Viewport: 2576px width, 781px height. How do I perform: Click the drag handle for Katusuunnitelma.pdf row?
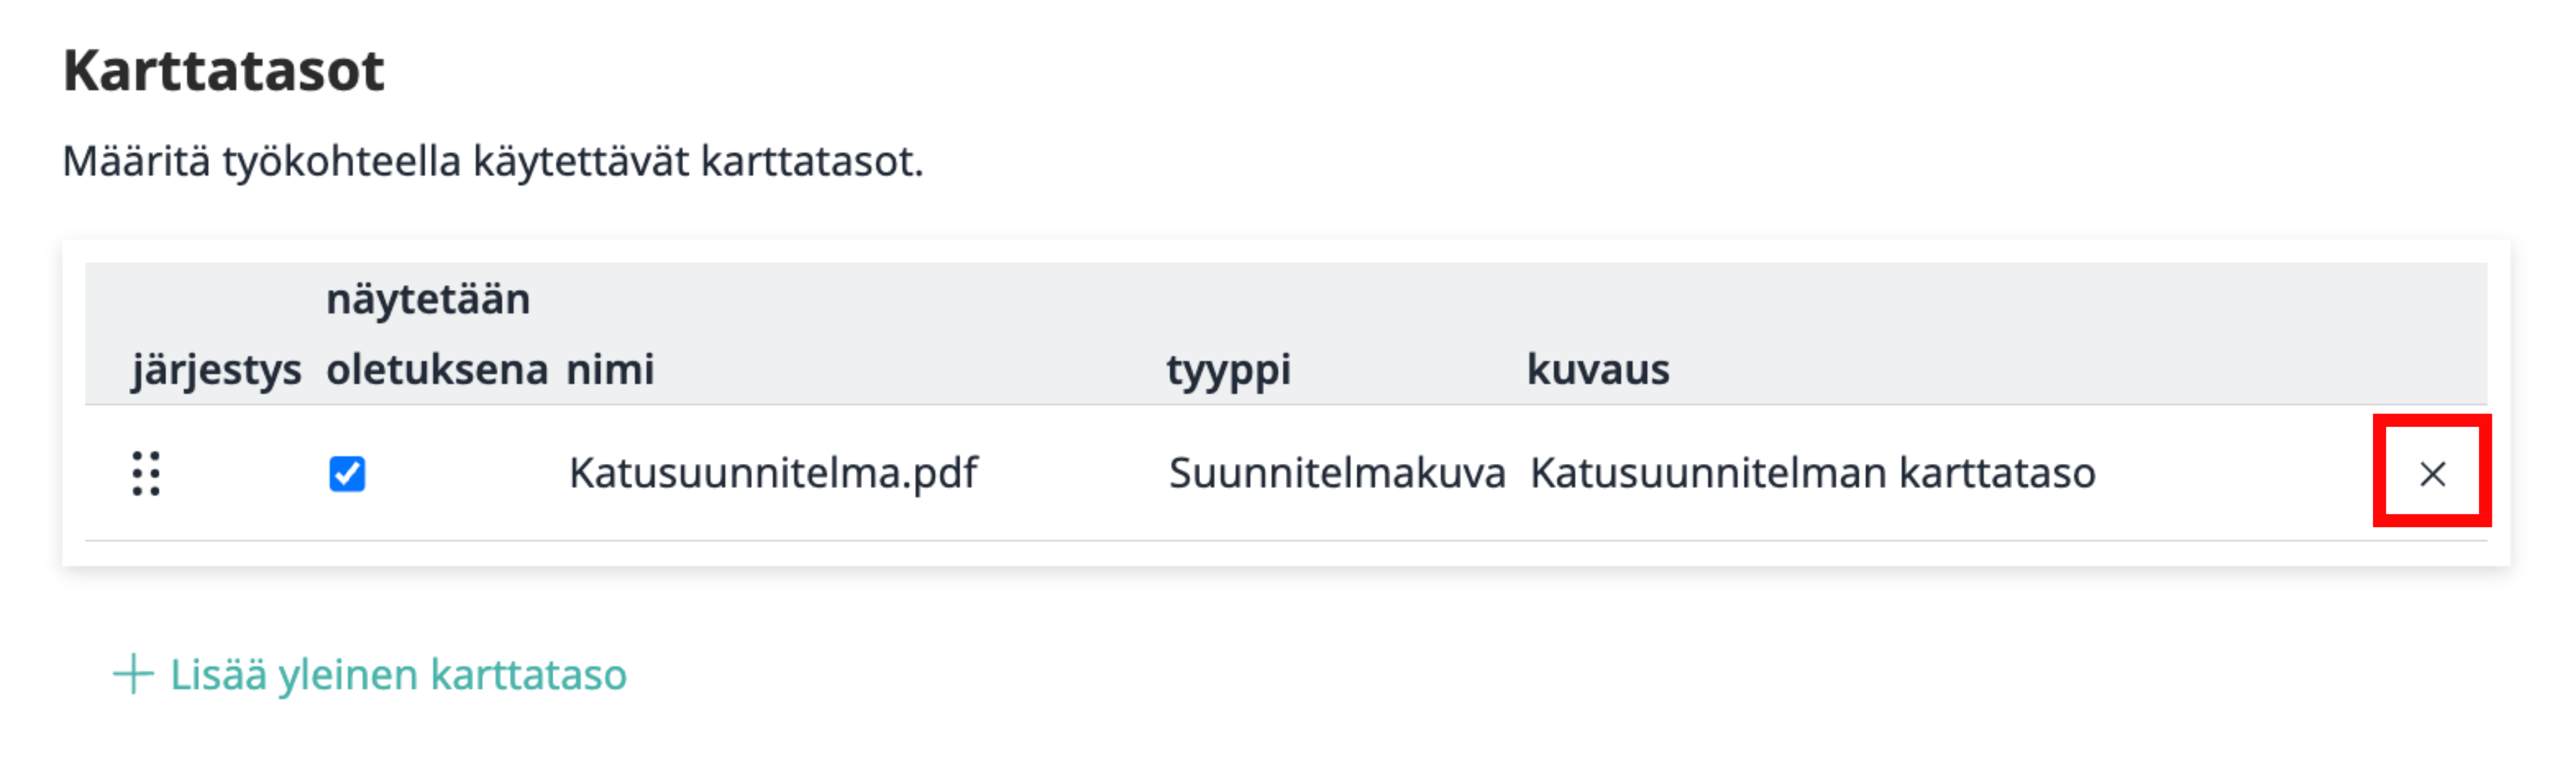[x=146, y=473]
